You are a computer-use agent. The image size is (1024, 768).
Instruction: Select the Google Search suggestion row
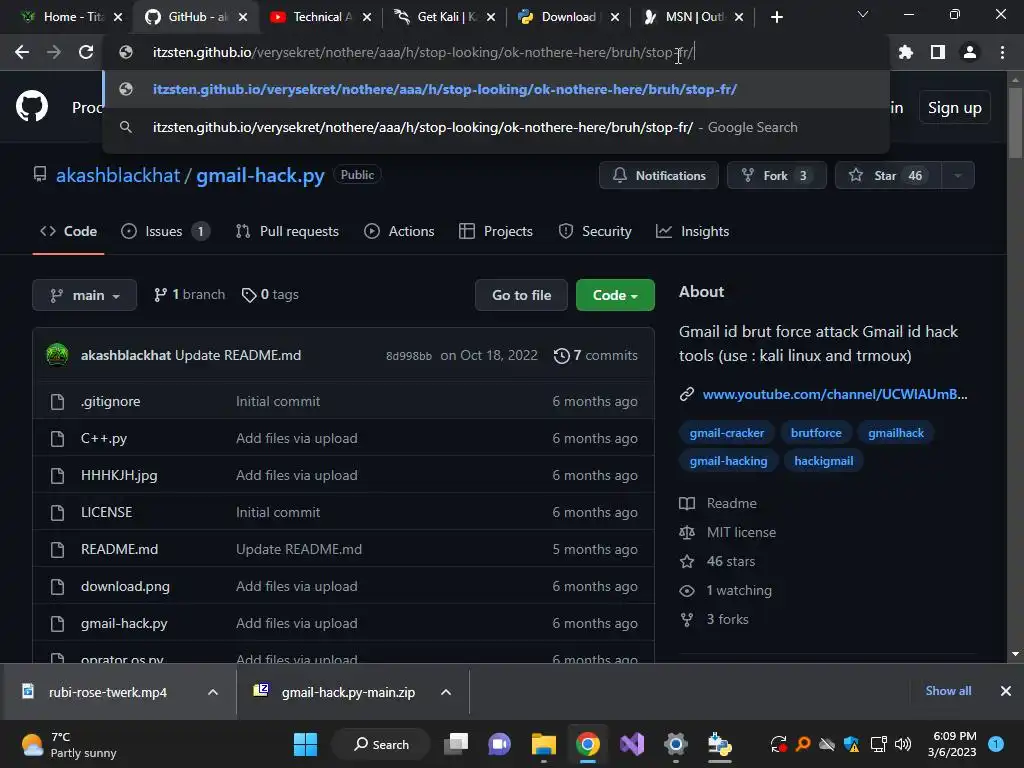pyautogui.click(x=496, y=127)
